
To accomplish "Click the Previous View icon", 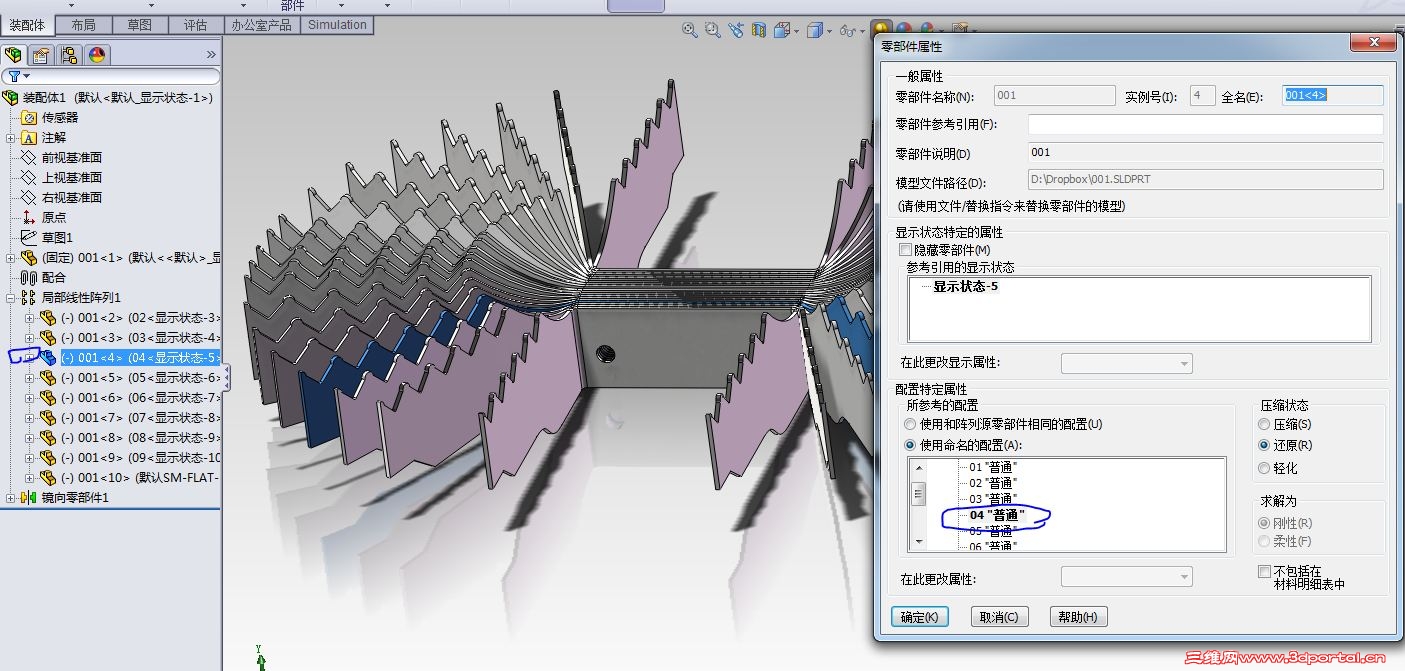I will click(736, 31).
